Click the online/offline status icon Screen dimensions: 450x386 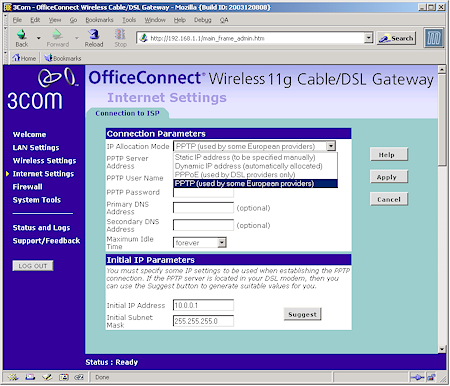point(417,377)
